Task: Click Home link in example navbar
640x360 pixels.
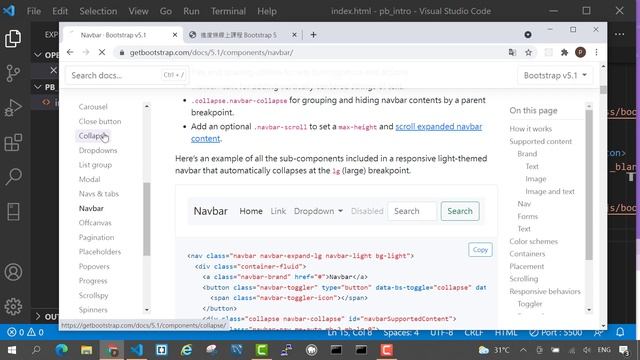Action: [251, 211]
